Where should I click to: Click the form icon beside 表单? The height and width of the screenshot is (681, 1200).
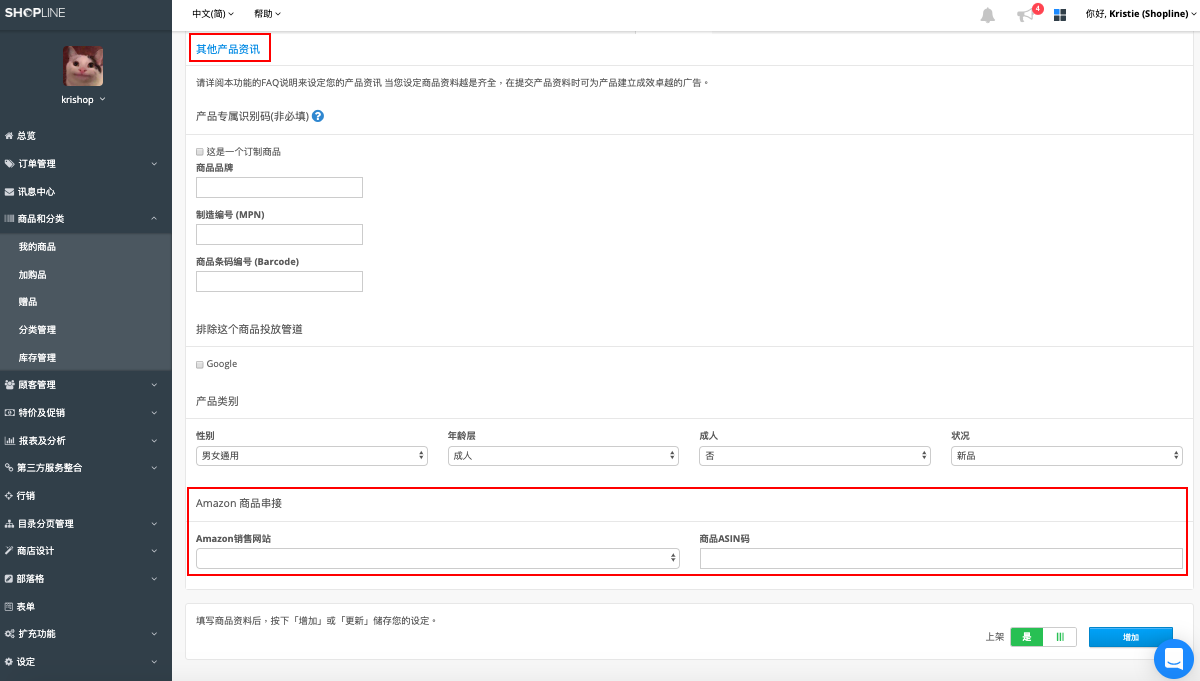pos(9,606)
